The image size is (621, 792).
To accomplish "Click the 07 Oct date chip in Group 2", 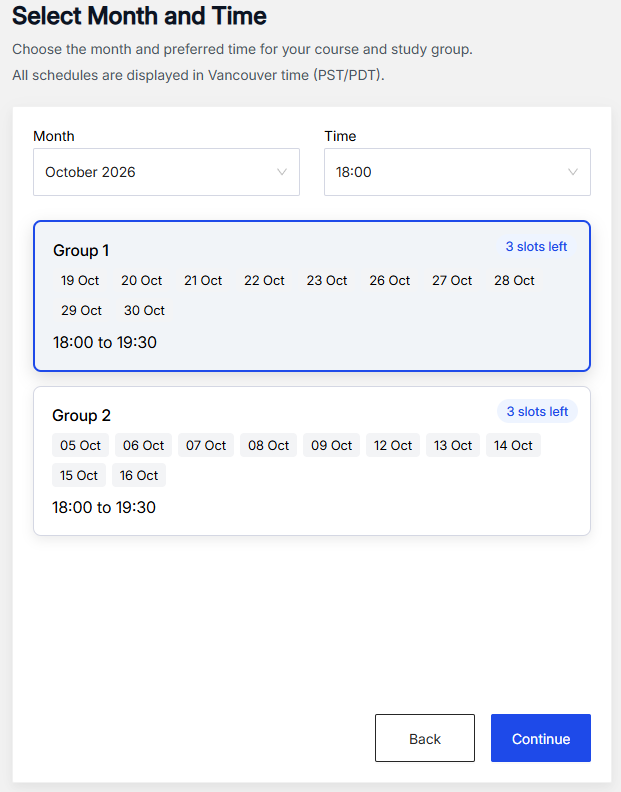I will [206, 446].
